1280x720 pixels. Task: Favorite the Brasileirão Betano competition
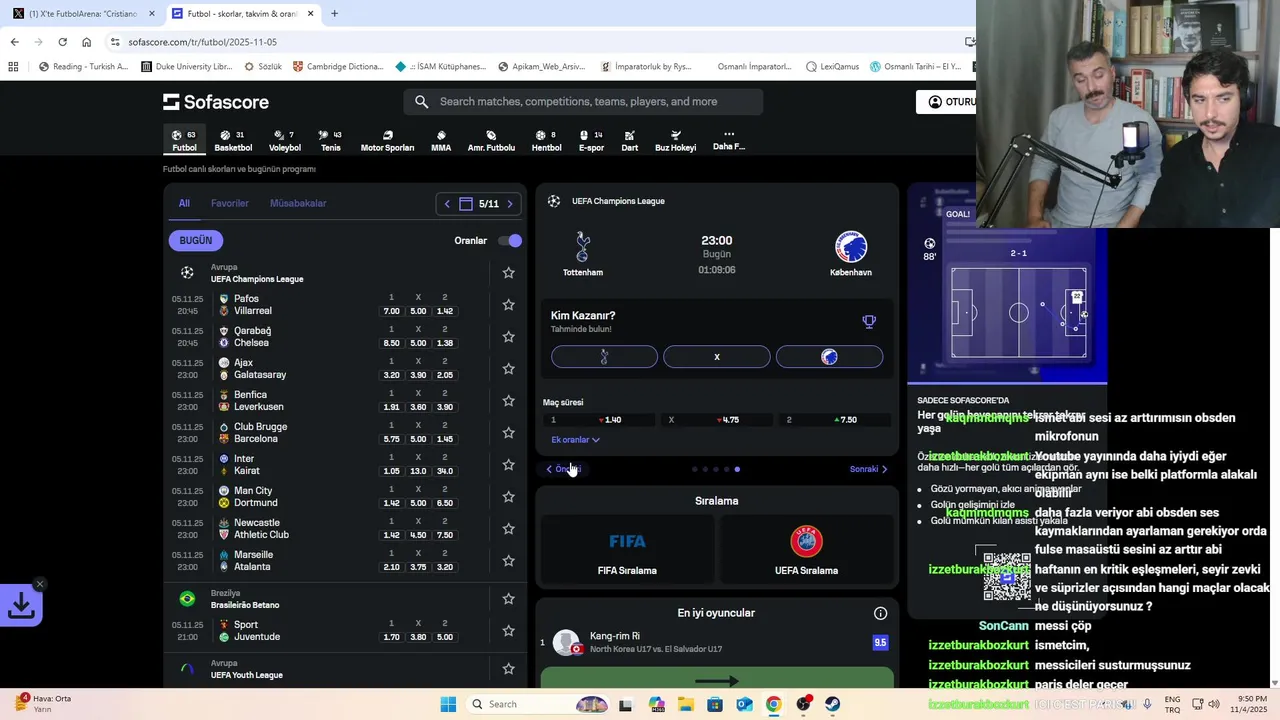(x=508, y=599)
